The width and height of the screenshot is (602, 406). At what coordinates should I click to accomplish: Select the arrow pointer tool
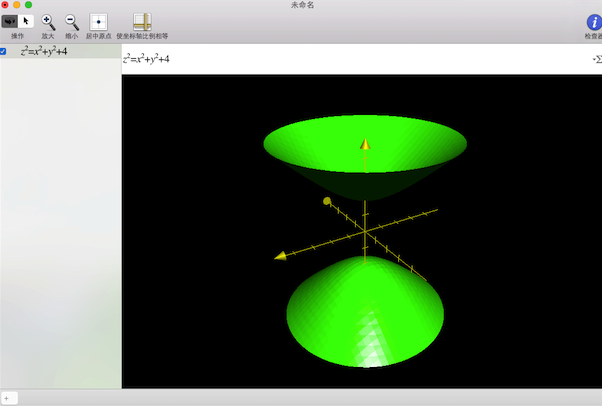click(x=26, y=21)
